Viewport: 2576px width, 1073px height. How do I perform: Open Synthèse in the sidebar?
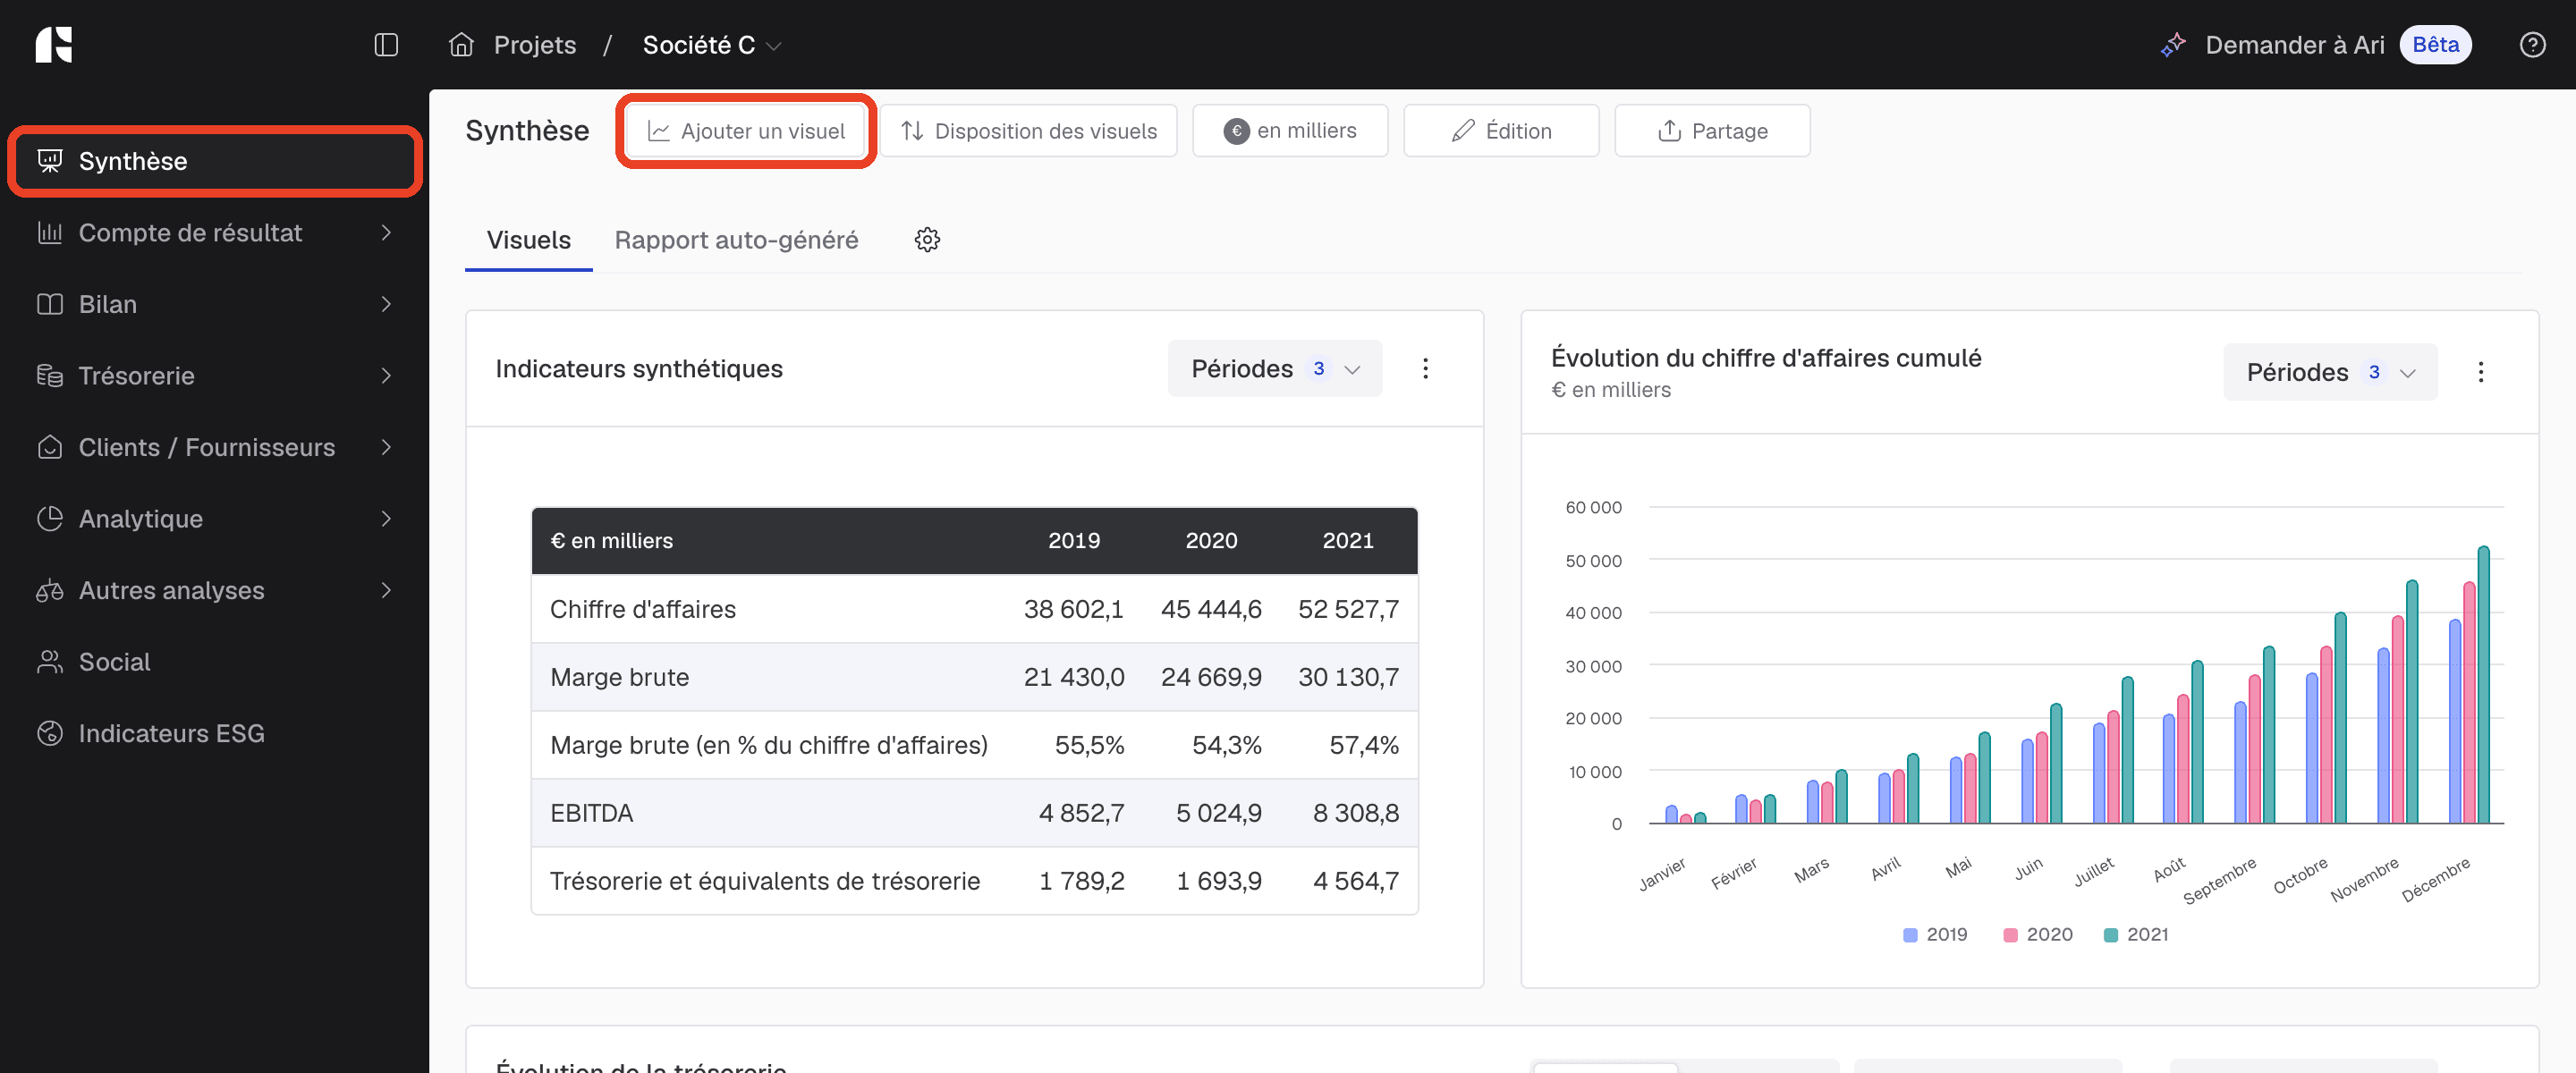coord(215,161)
